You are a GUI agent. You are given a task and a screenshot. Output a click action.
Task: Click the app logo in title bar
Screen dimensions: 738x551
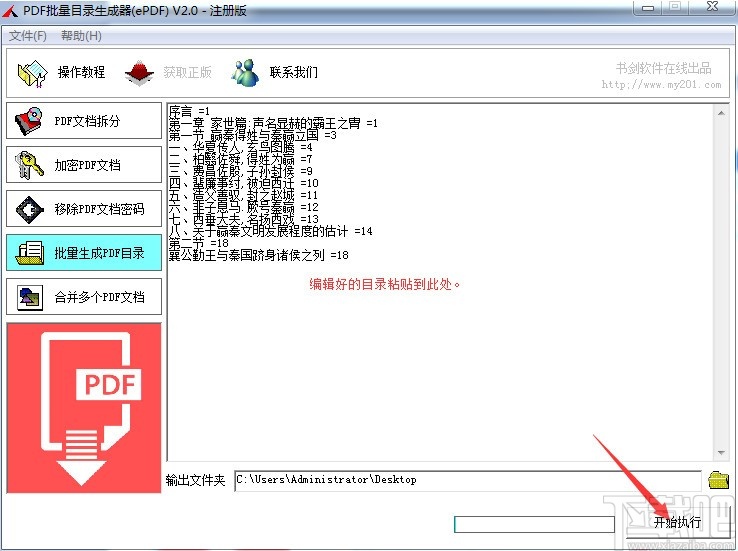(x=10, y=10)
